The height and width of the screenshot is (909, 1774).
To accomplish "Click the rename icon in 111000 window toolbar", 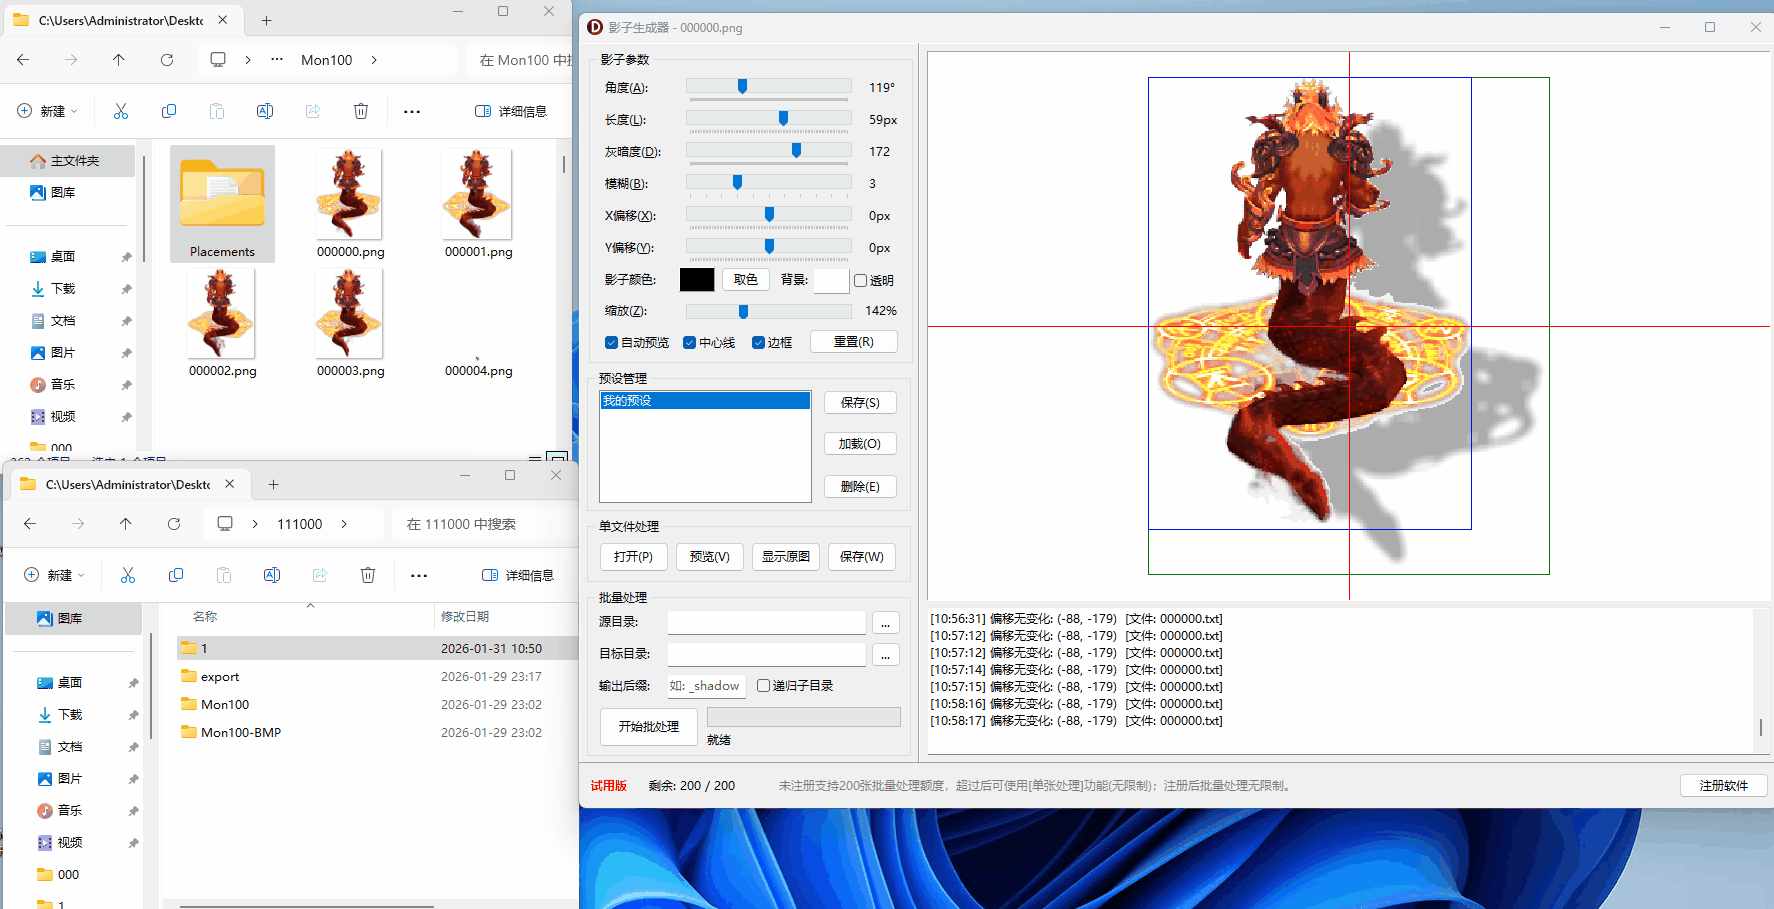I will (272, 575).
